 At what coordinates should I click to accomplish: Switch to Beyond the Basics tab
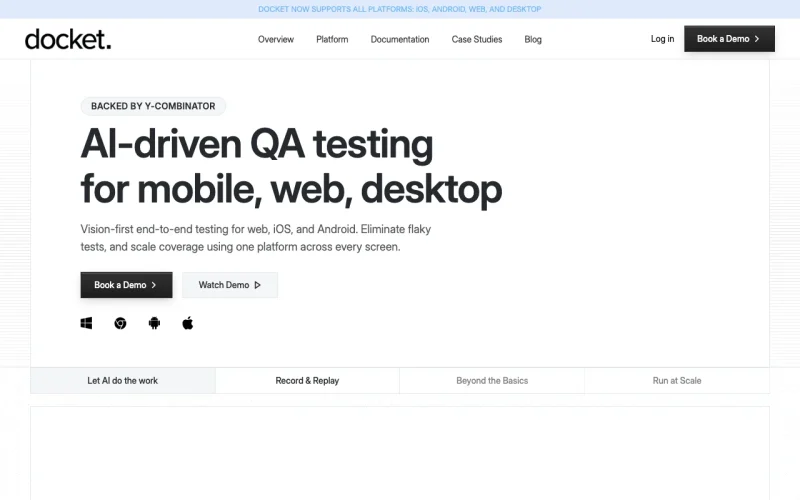point(492,381)
